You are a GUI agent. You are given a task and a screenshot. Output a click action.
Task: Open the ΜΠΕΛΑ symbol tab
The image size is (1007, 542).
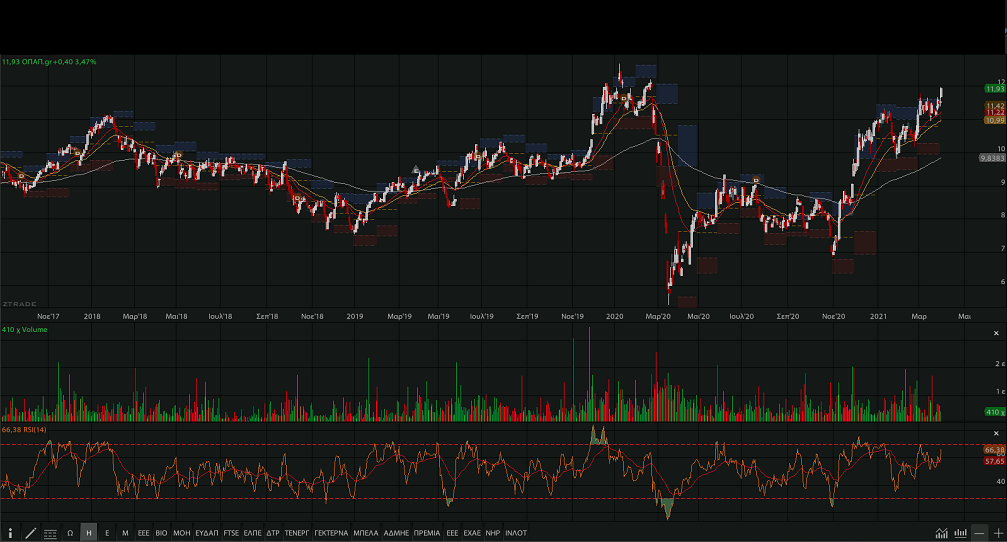point(366,533)
